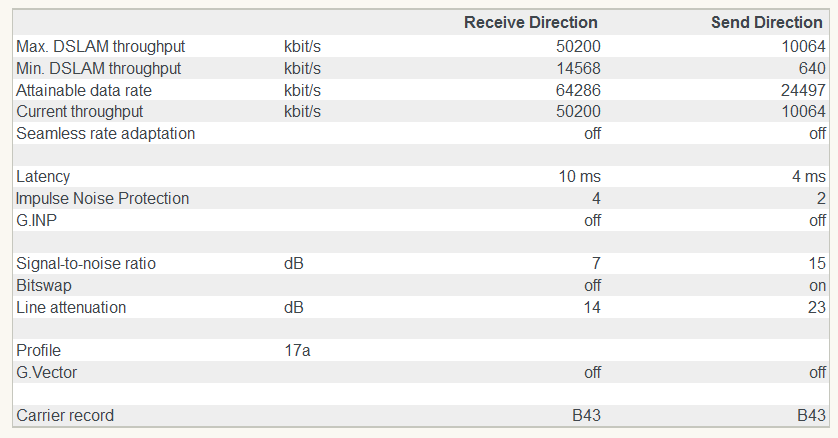Click the Bitswap send direction value on

[817, 285]
